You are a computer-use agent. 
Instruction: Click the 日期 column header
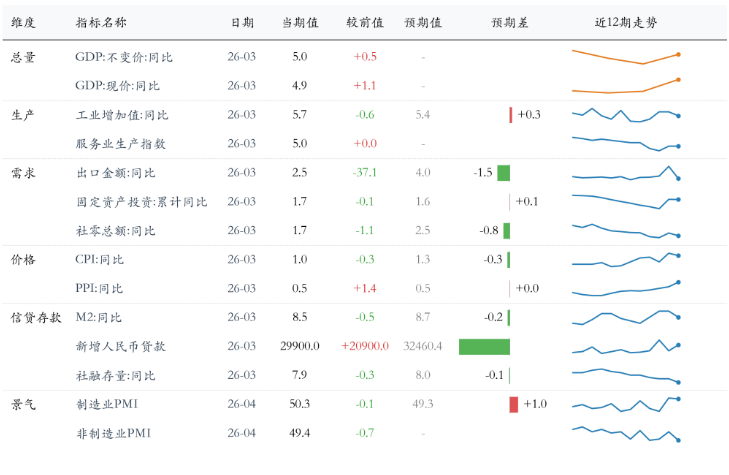(242, 22)
